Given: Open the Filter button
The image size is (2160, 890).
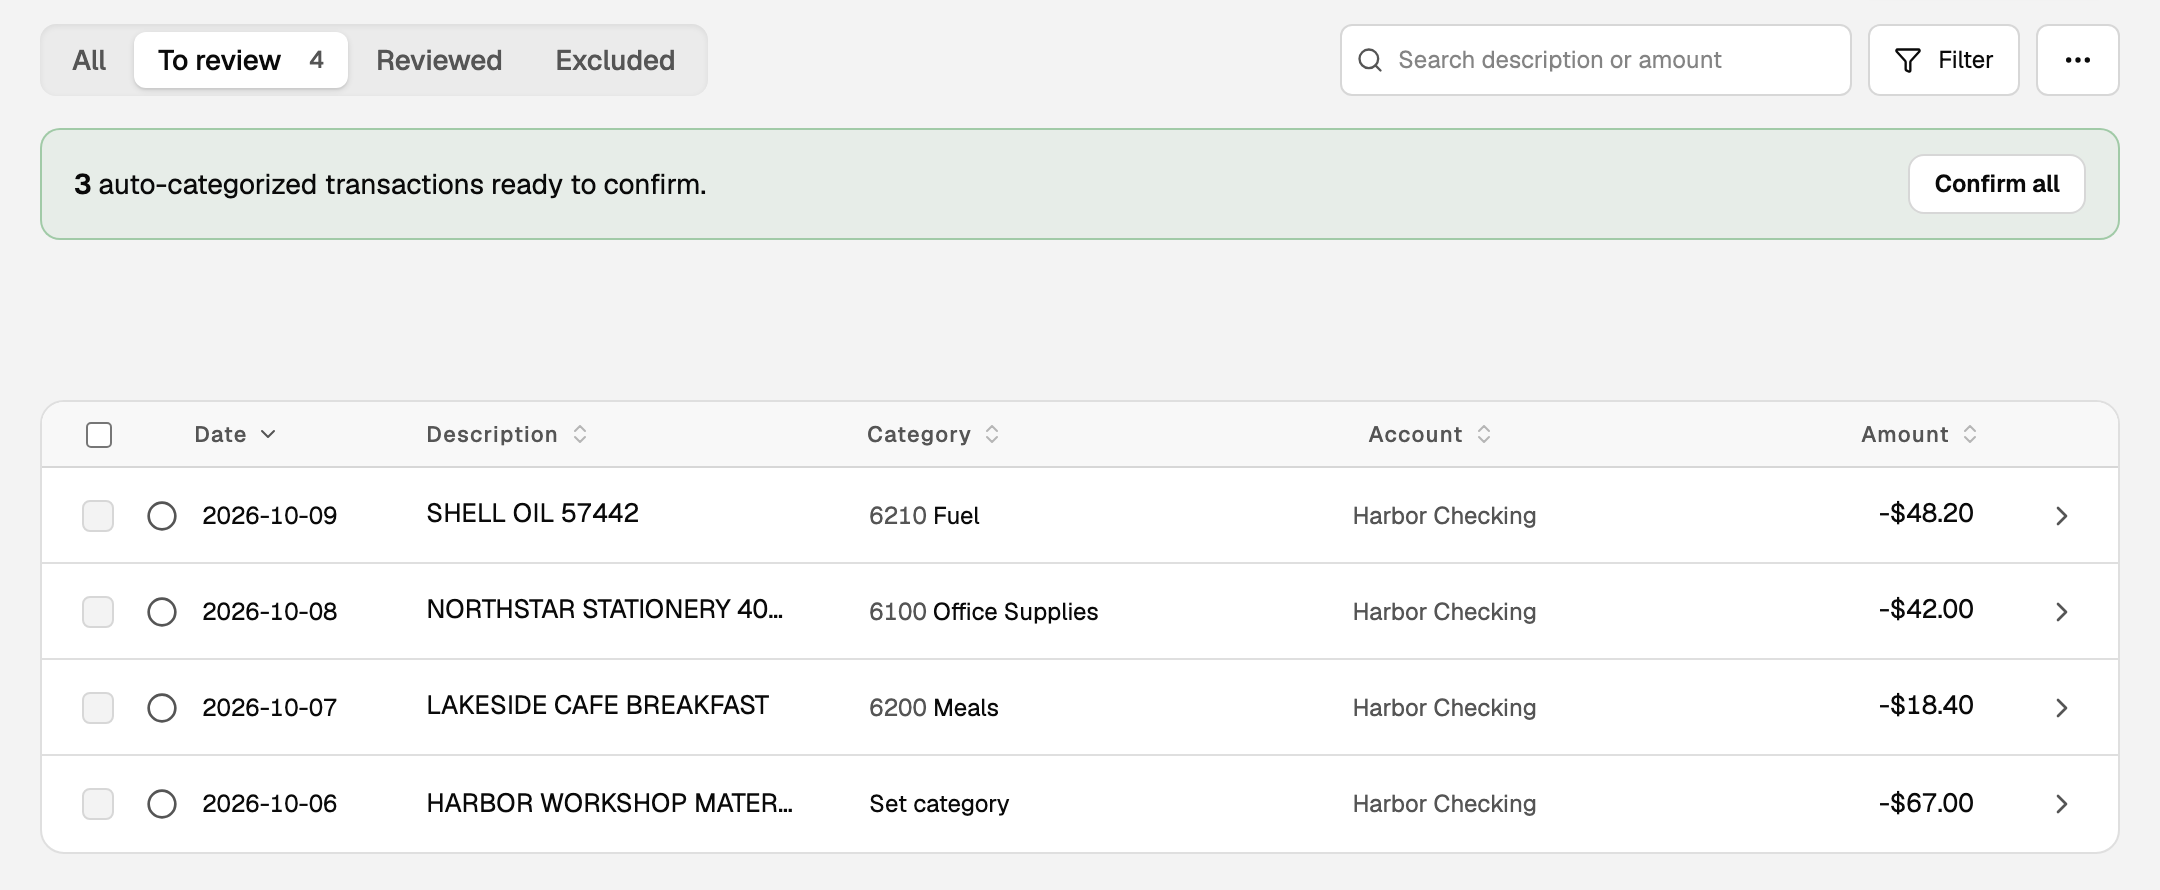Looking at the screenshot, I should coord(1943,60).
